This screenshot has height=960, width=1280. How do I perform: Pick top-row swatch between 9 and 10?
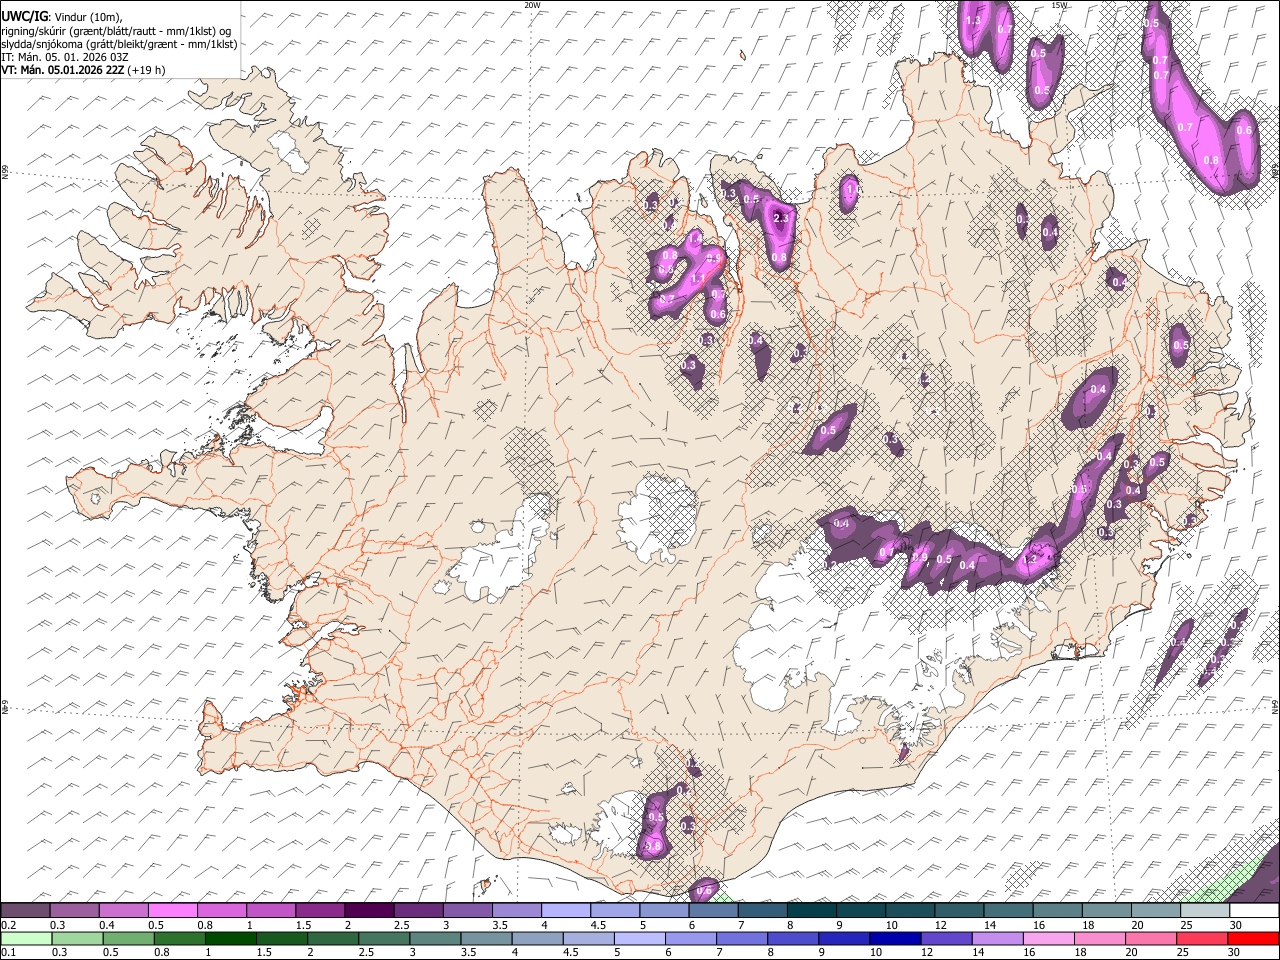(860, 911)
